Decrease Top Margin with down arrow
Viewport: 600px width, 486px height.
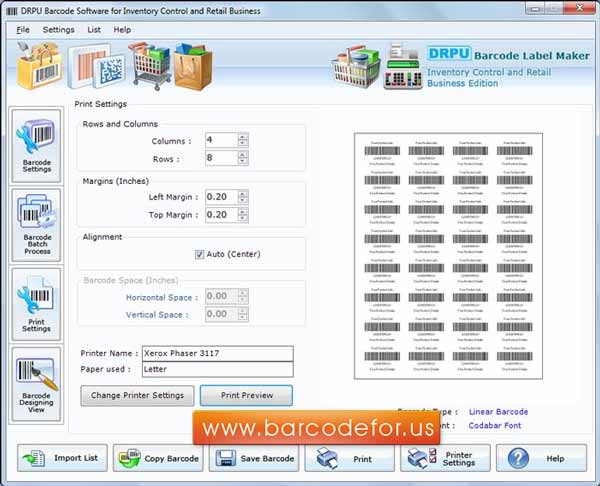pos(243,218)
